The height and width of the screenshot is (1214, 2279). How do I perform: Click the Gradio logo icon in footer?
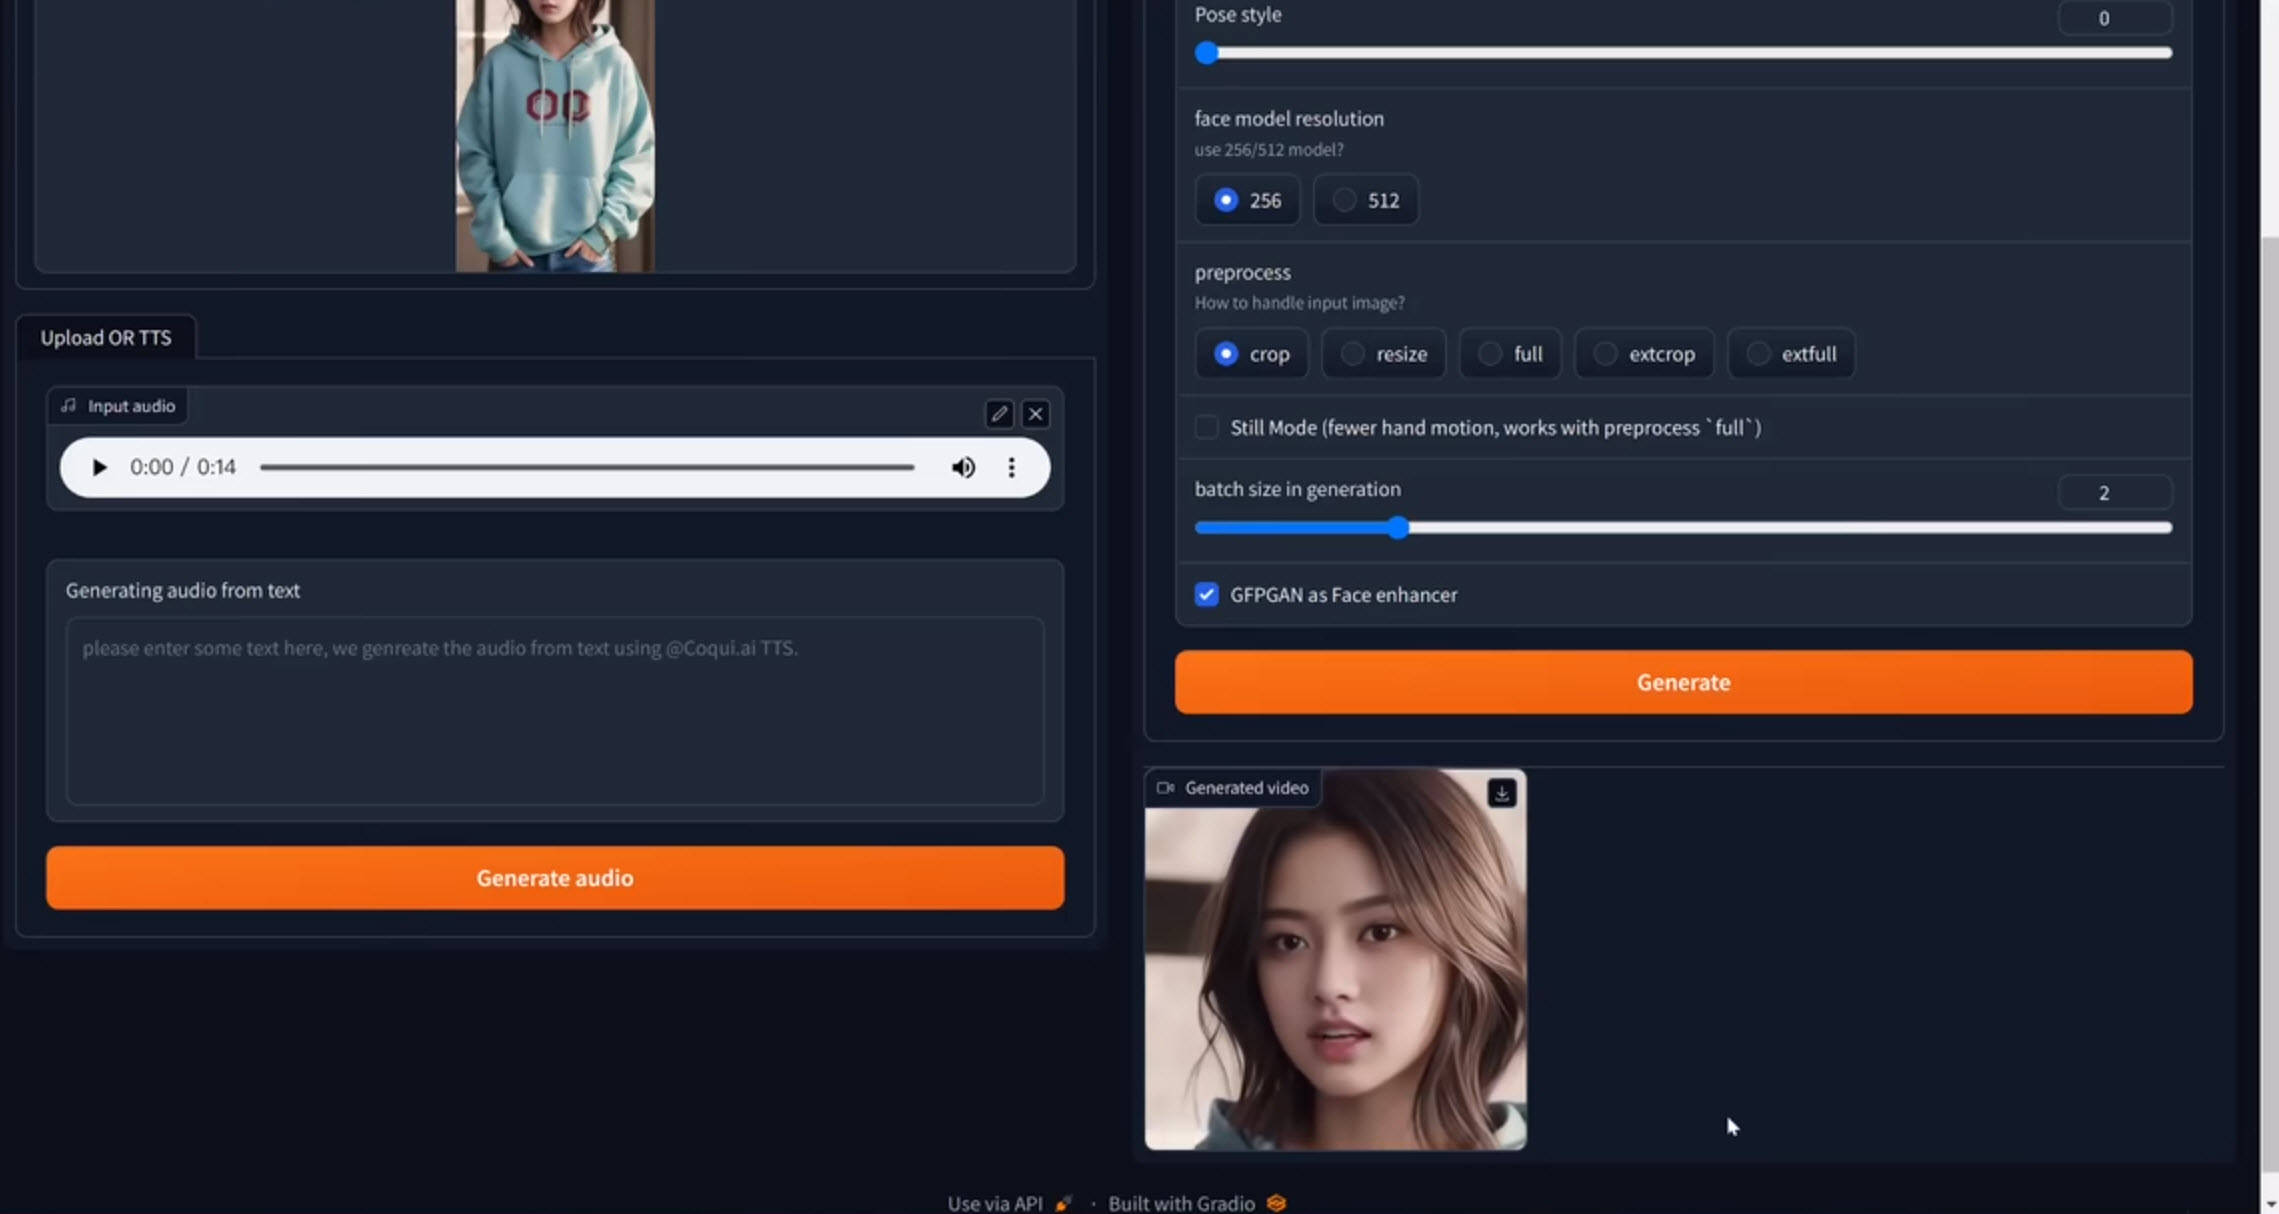(1276, 1203)
